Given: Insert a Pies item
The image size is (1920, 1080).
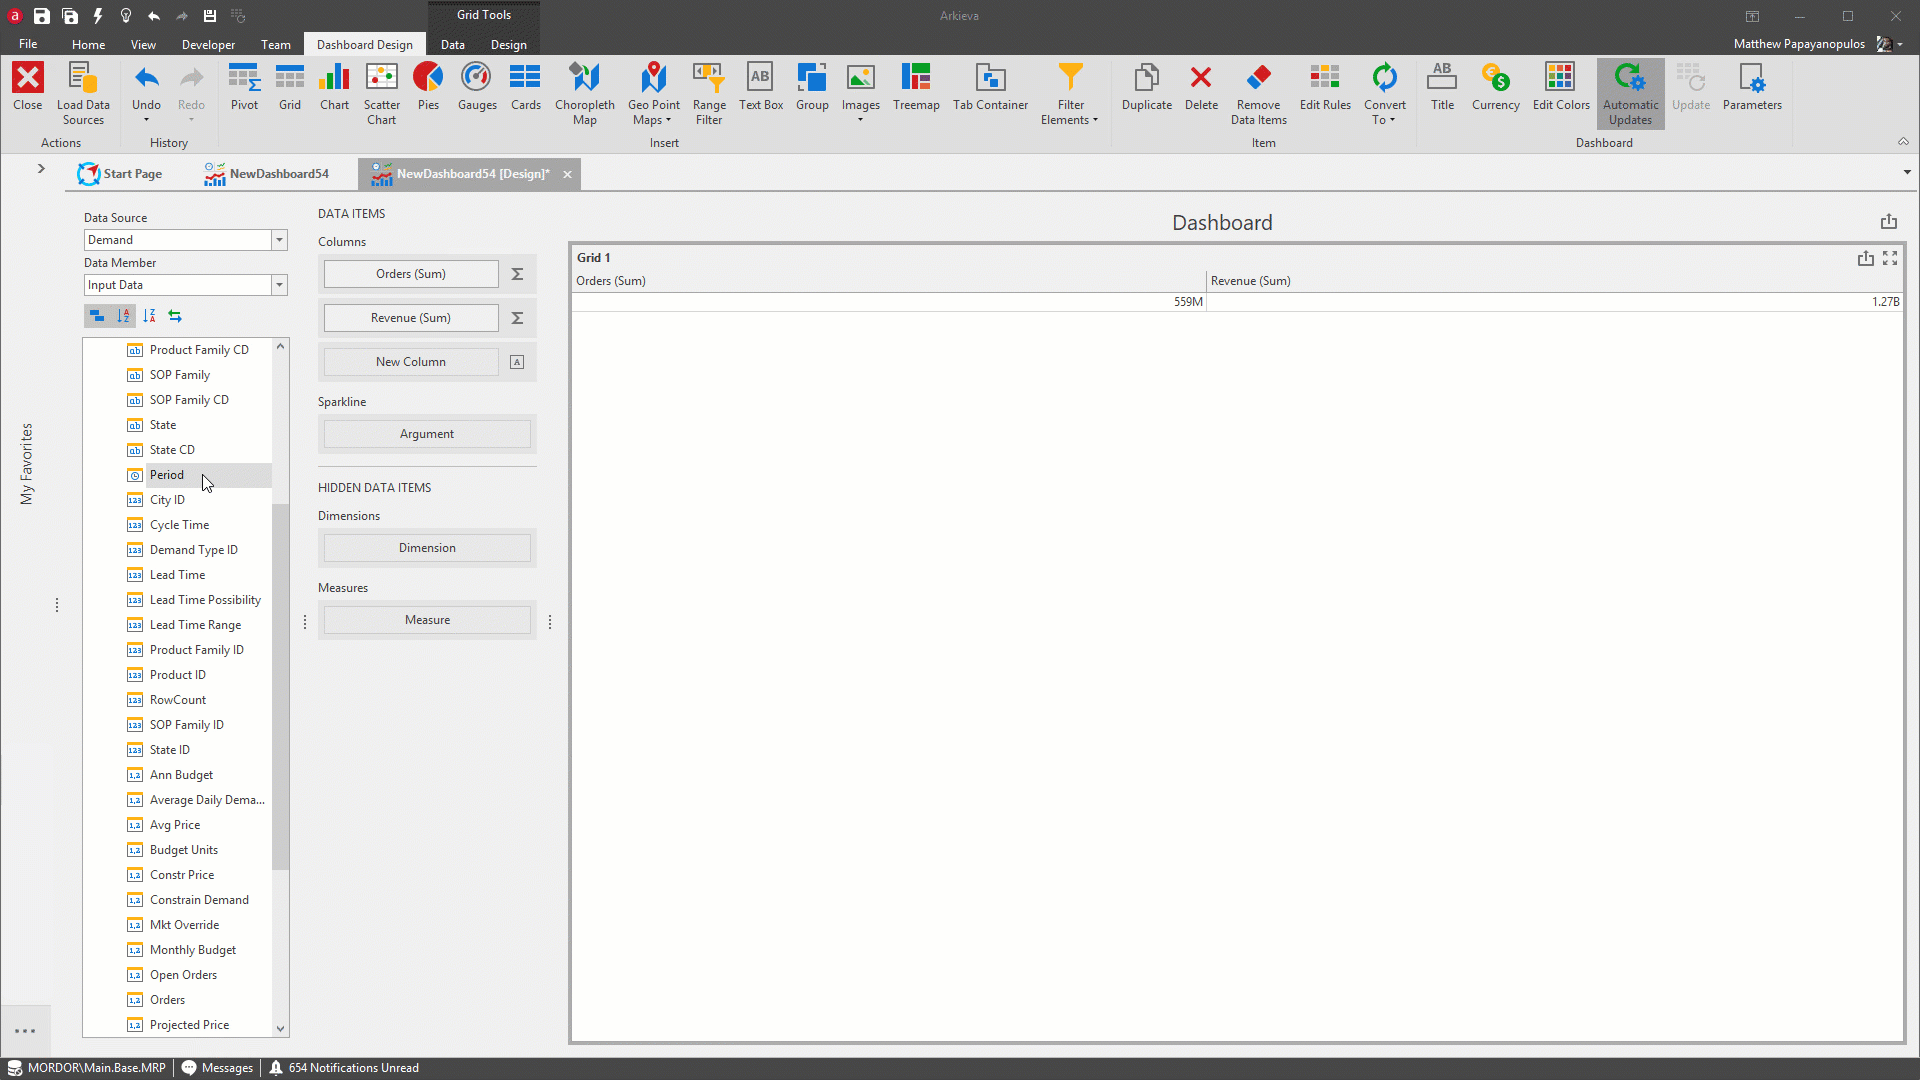Looking at the screenshot, I should tap(428, 87).
